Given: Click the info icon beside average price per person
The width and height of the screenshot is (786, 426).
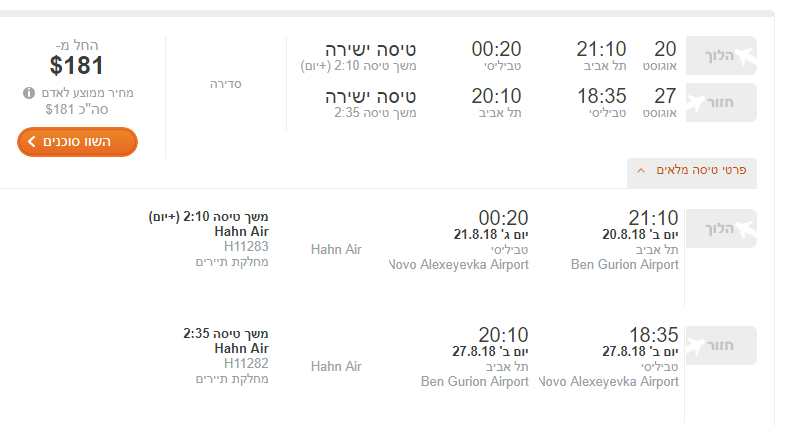Looking at the screenshot, I should coord(29,93).
